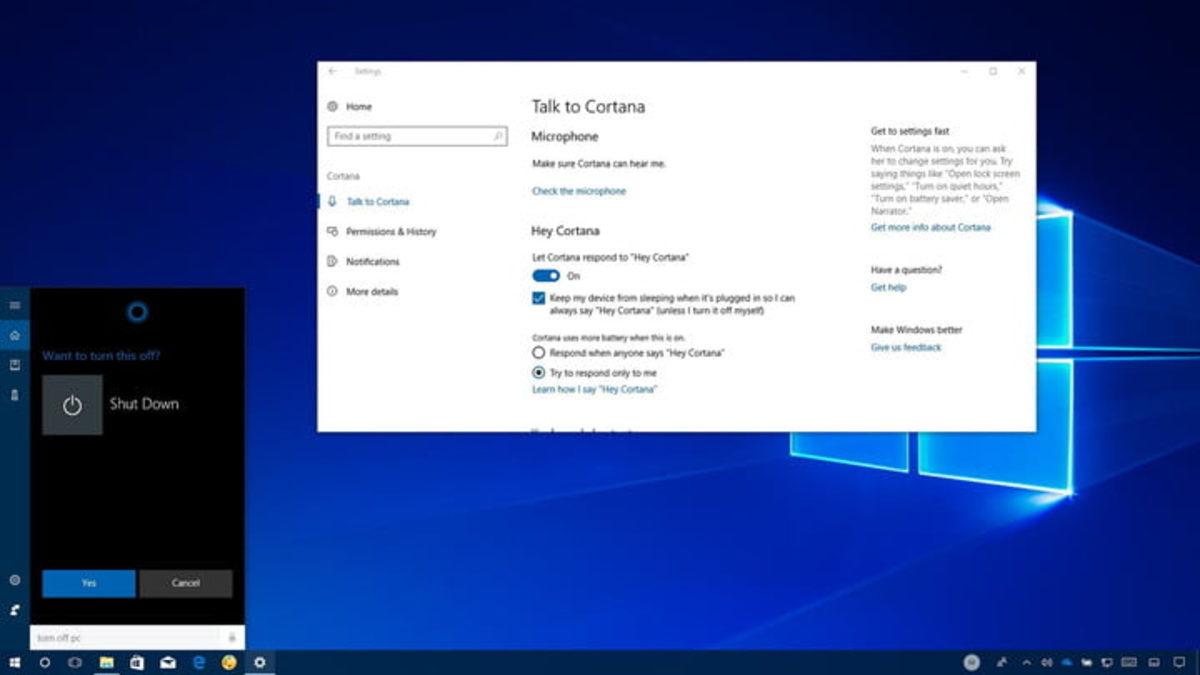Launch Microsoft Store from the taskbar

pyautogui.click(x=135, y=661)
